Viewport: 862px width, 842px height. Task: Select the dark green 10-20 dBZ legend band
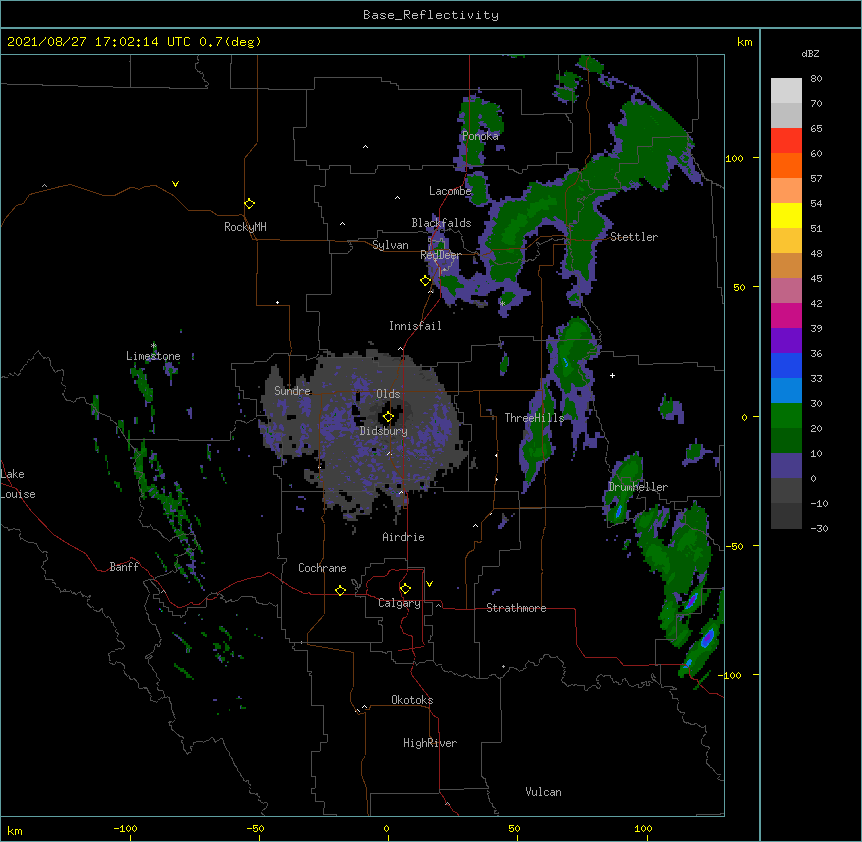tap(786, 441)
